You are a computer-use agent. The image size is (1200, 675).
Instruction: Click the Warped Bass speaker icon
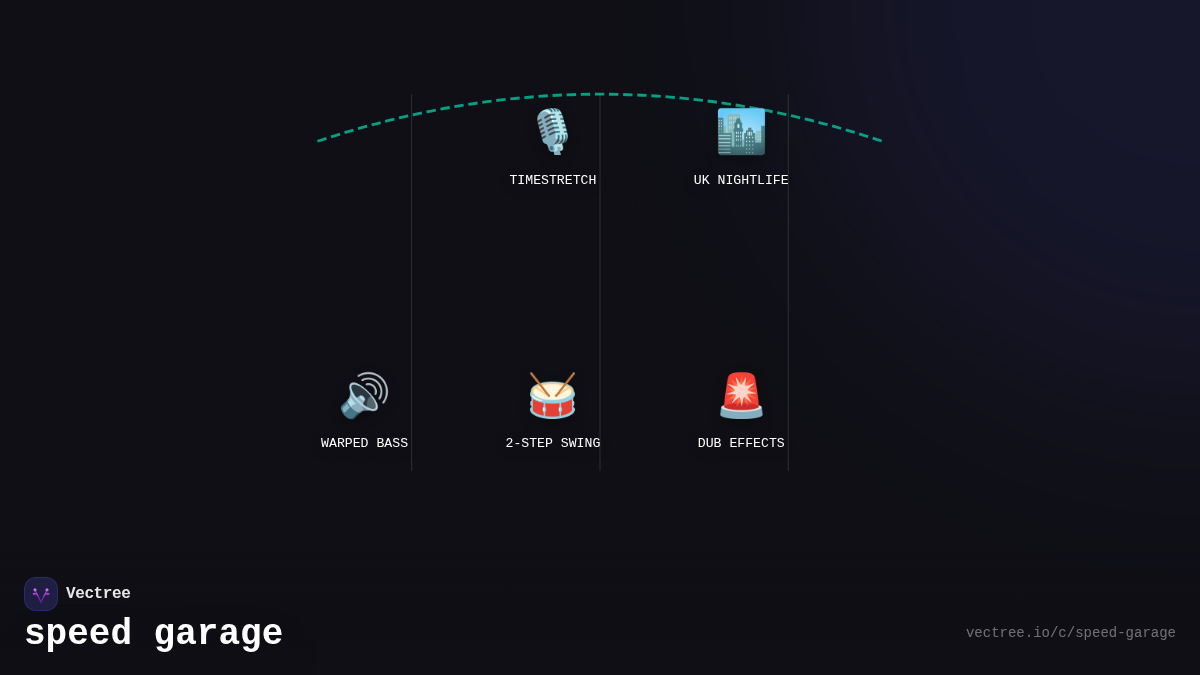click(364, 395)
